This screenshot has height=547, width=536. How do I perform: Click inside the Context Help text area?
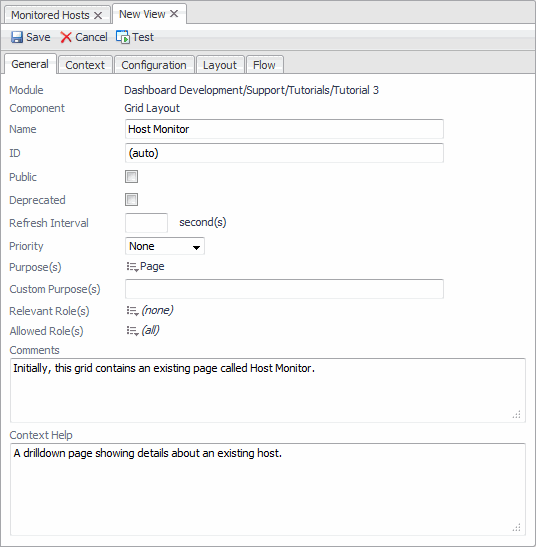pos(268,489)
